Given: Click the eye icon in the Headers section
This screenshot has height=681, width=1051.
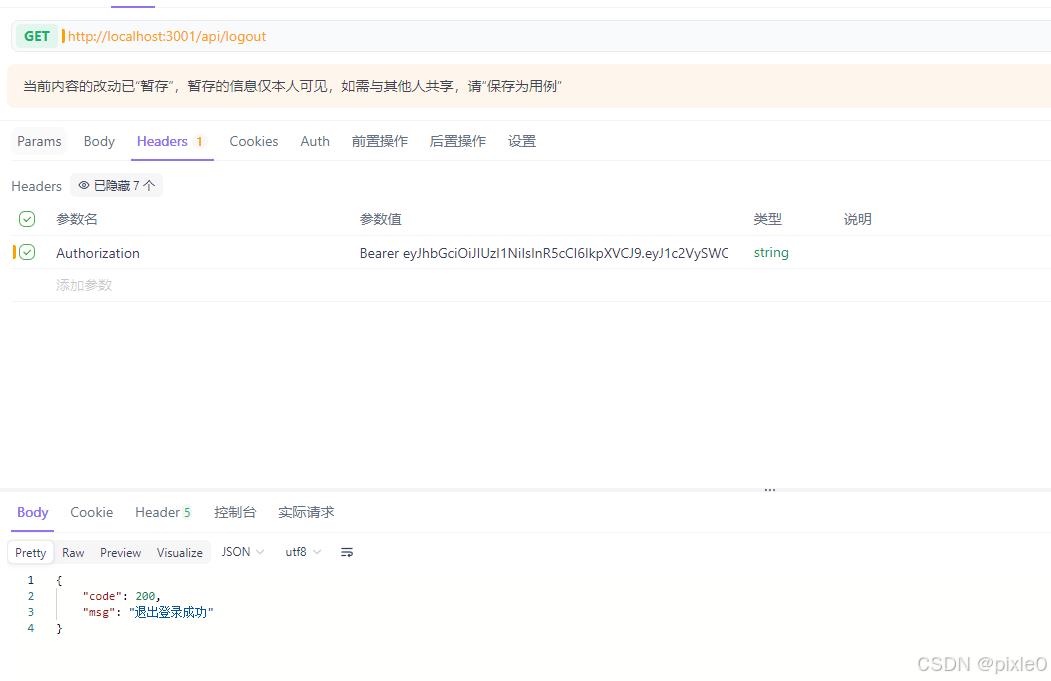Looking at the screenshot, I should point(85,185).
